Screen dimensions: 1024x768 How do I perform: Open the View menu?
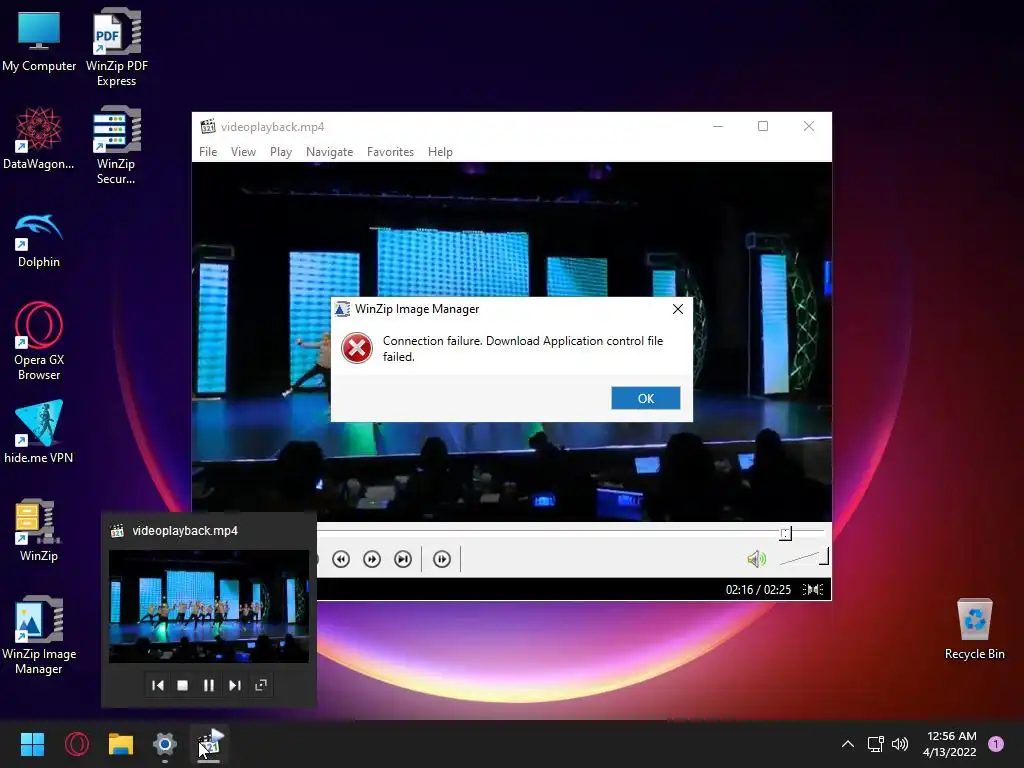(x=243, y=152)
